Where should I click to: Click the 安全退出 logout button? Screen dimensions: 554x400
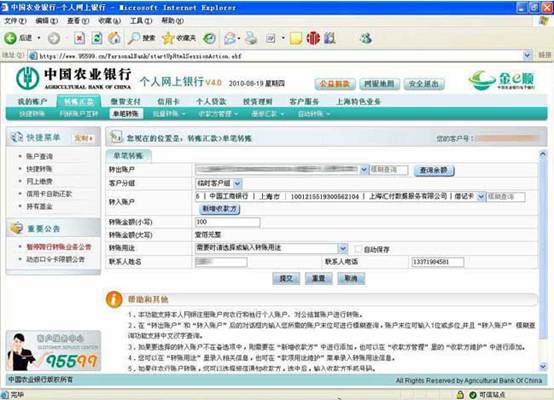[424, 84]
